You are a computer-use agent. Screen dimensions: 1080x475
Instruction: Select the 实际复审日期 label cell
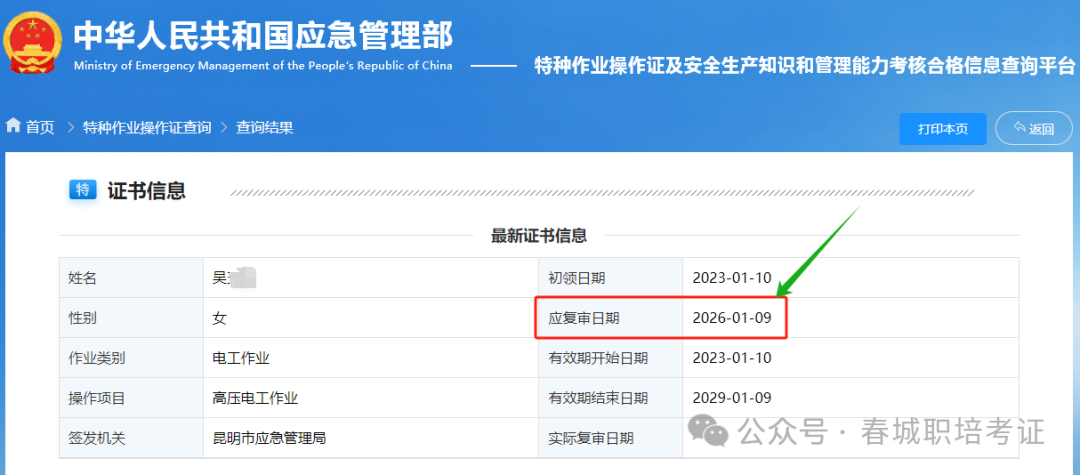(x=610, y=438)
